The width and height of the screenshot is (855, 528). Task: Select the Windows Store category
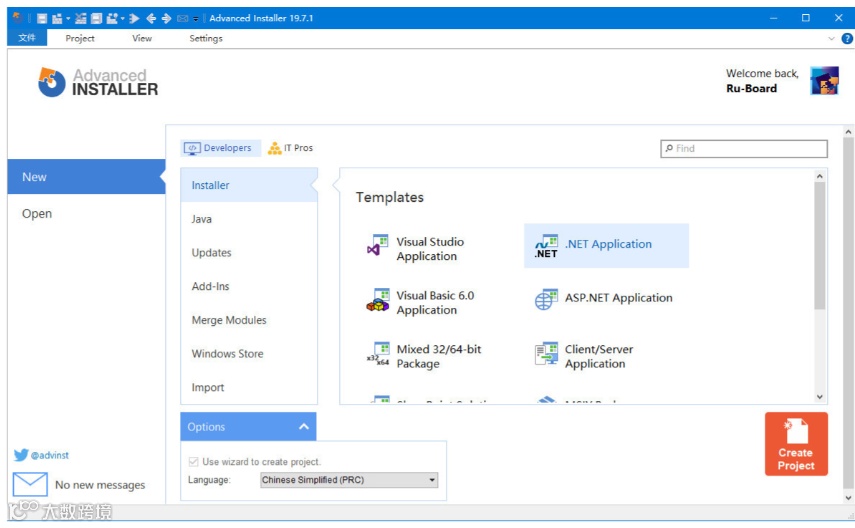[249, 353]
